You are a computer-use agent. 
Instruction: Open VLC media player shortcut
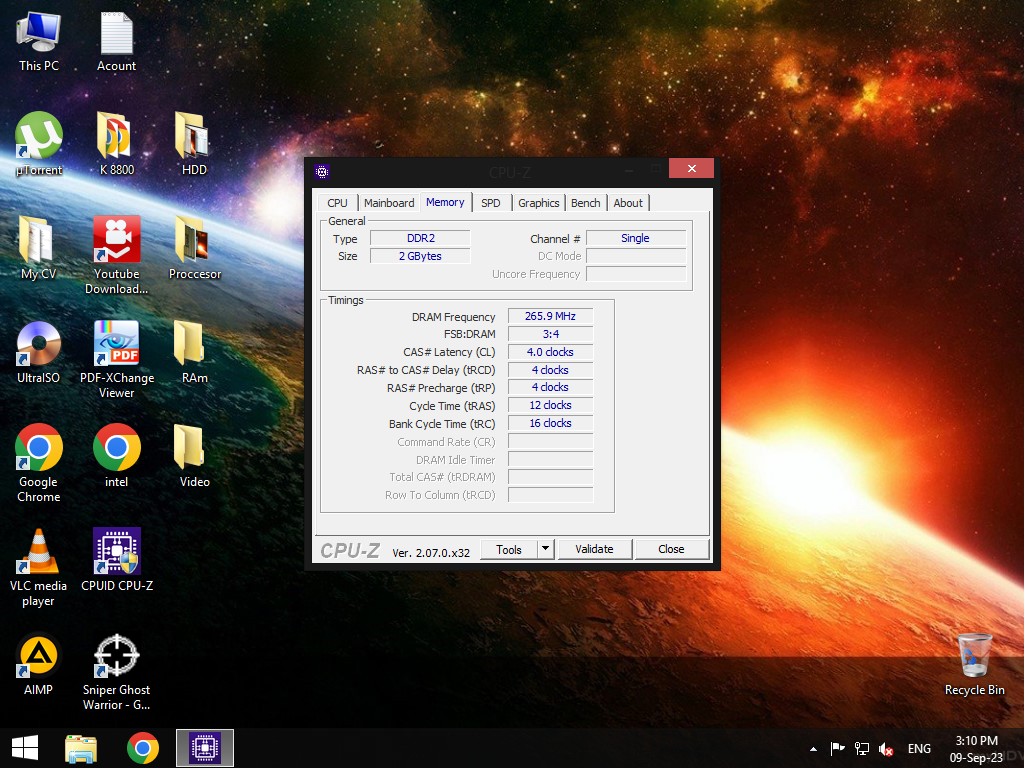coord(39,552)
